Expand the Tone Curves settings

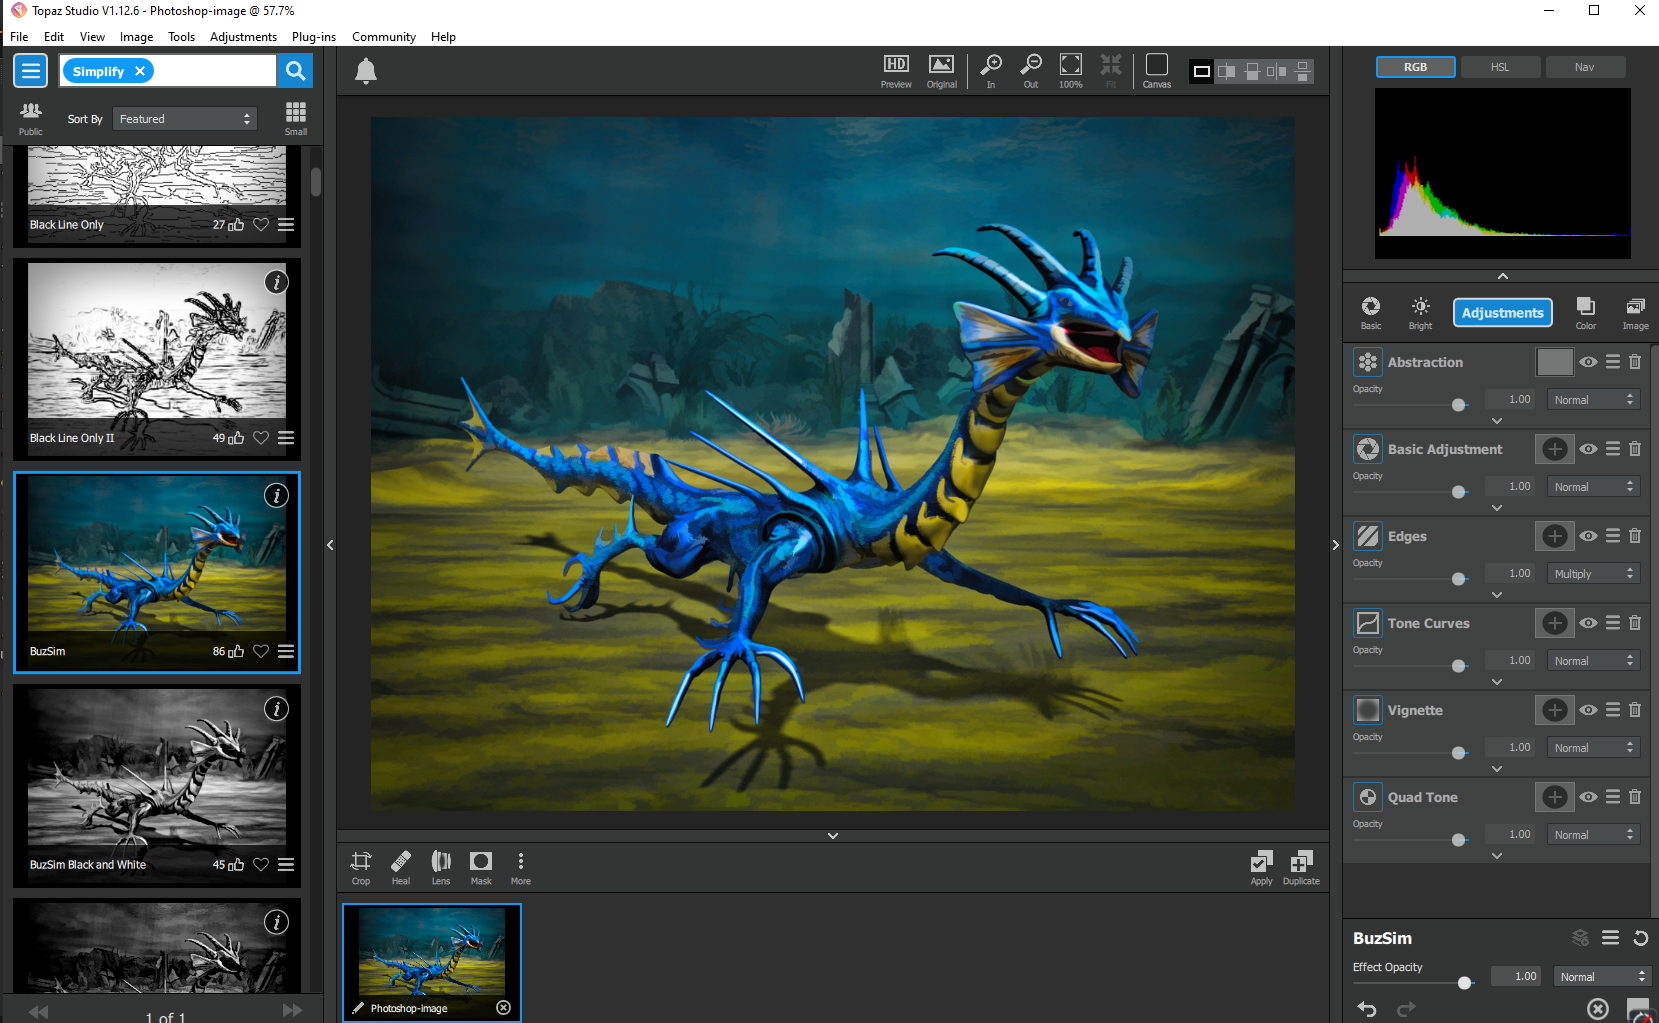pyautogui.click(x=1497, y=682)
